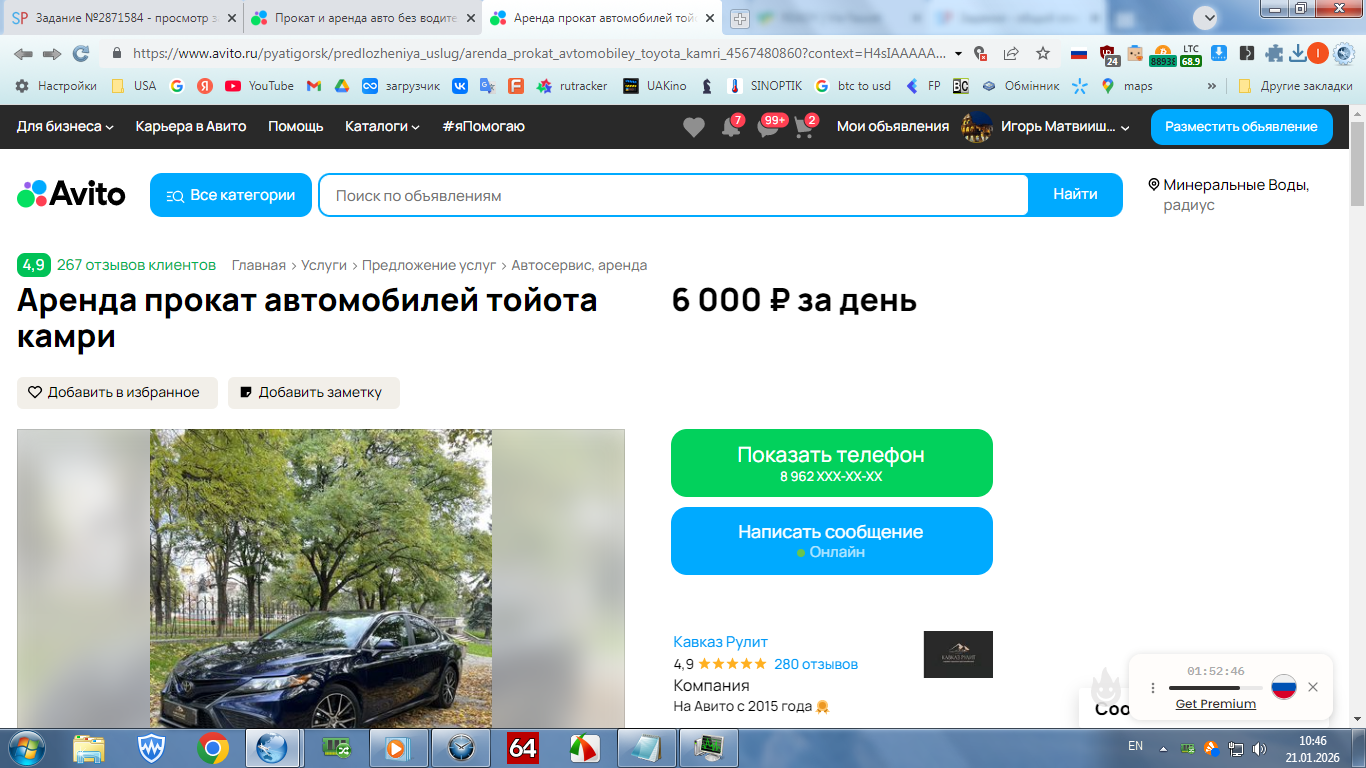
Task: Click Разместить объявление button
Action: [x=1242, y=126]
